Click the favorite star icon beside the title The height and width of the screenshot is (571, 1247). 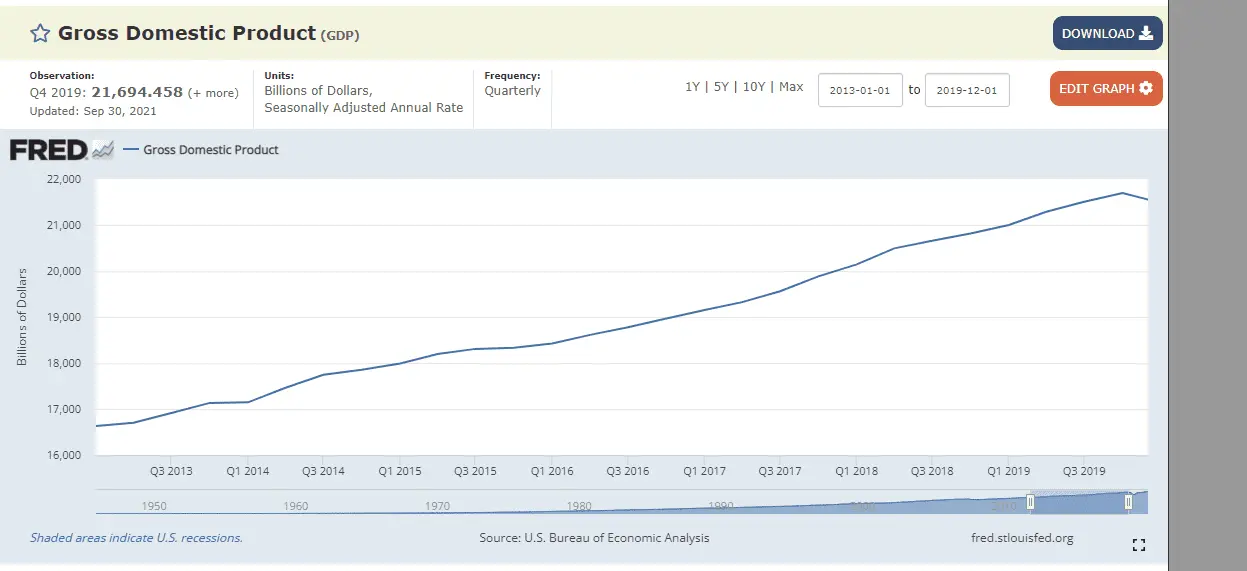pos(40,34)
